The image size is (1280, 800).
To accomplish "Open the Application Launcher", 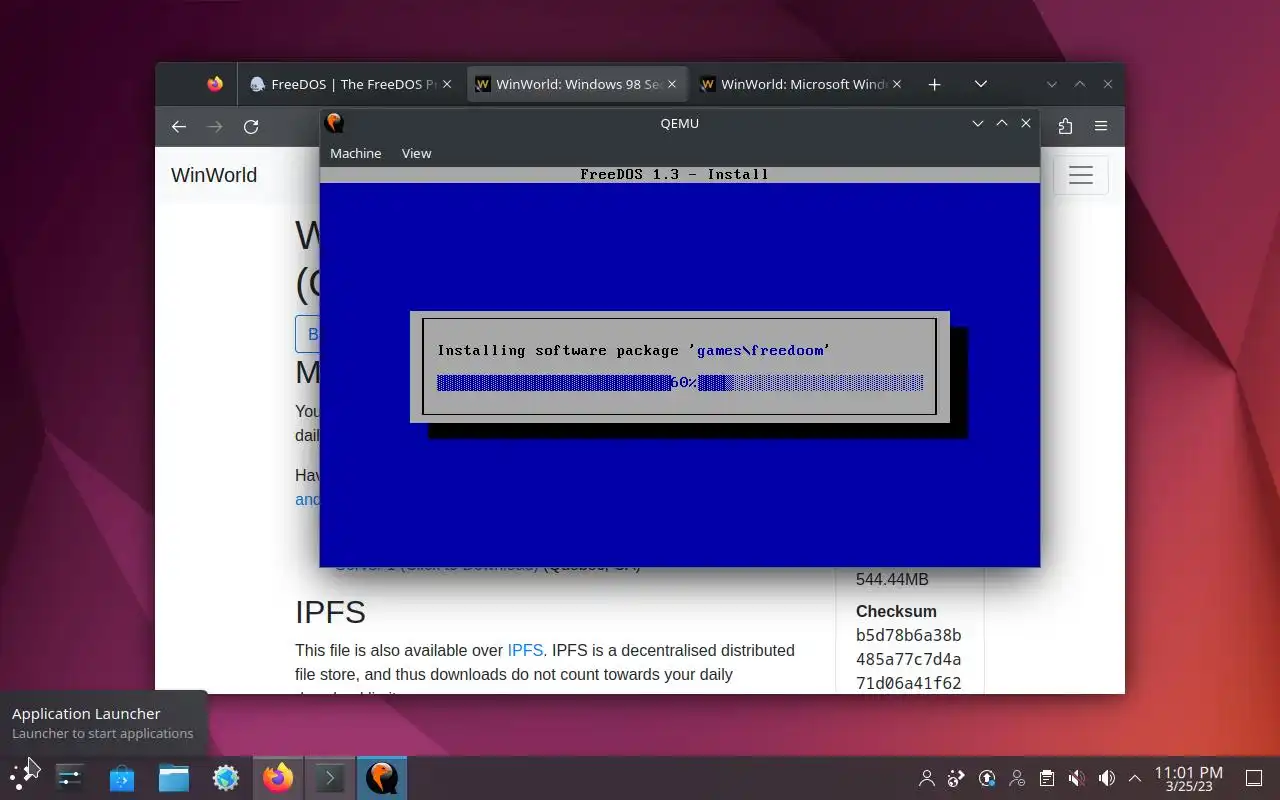I will tap(22, 777).
